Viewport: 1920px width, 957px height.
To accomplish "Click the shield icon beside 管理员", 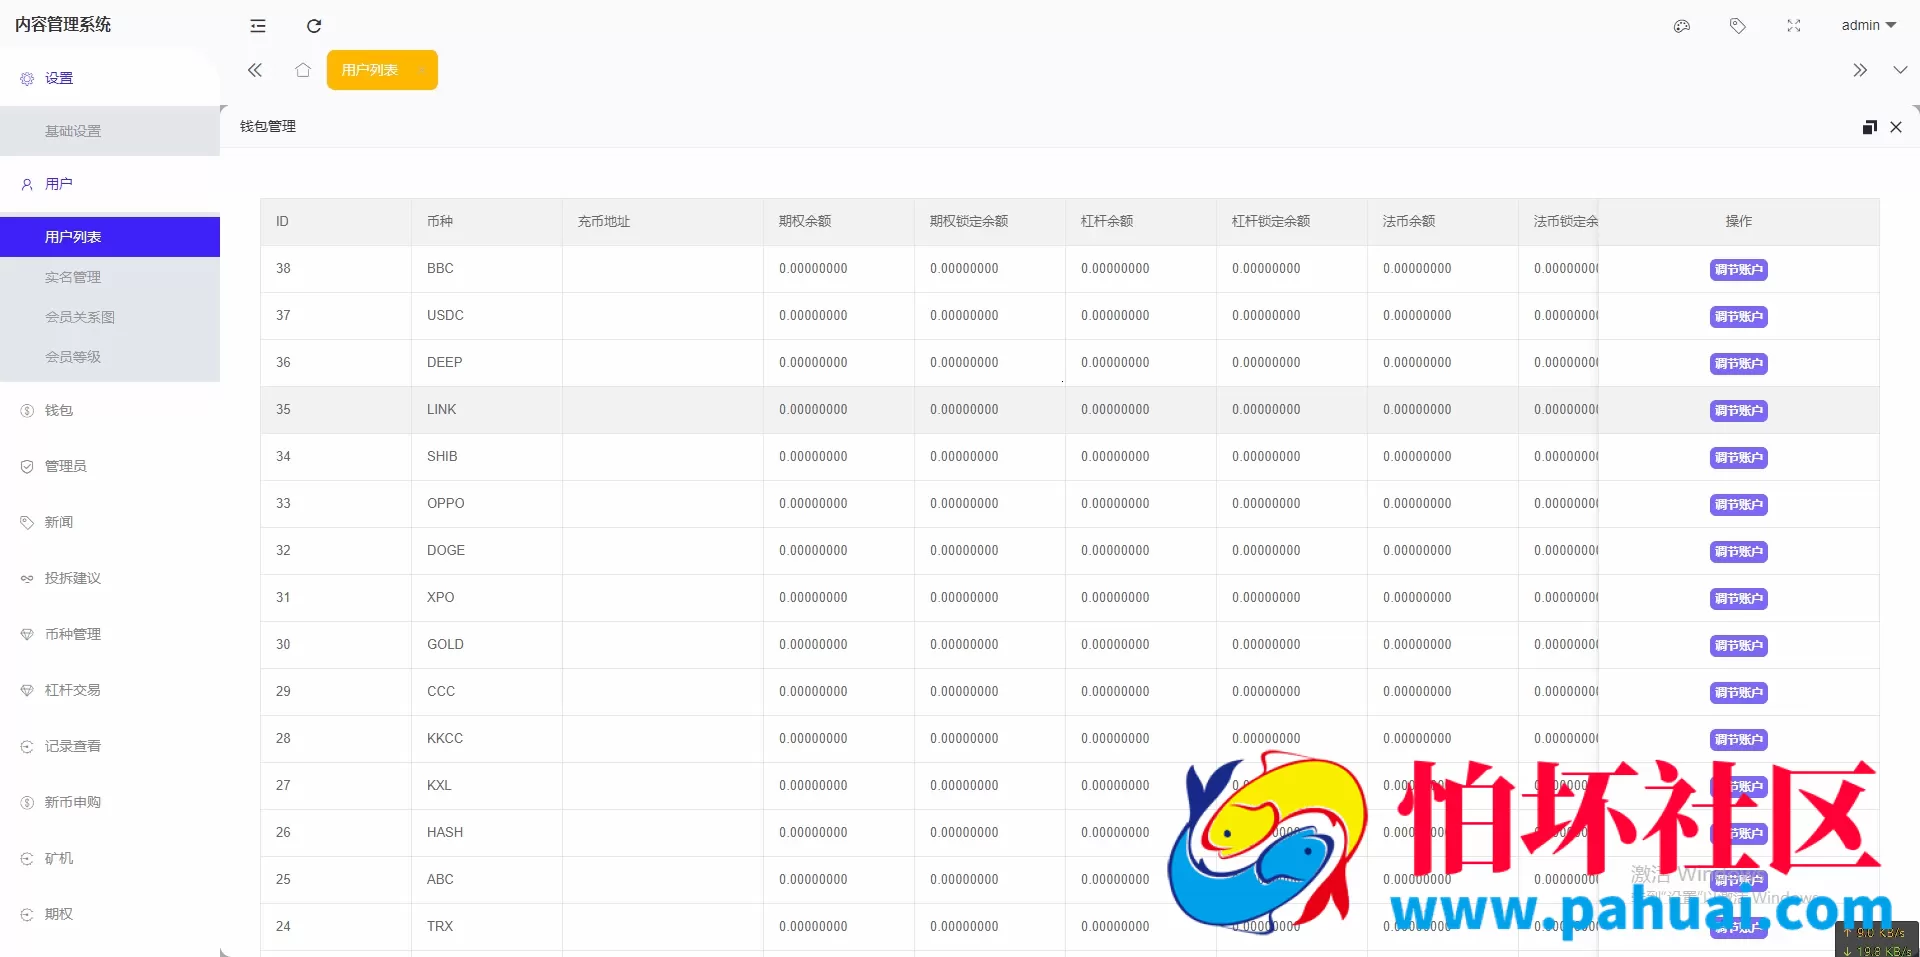I will pyautogui.click(x=27, y=466).
